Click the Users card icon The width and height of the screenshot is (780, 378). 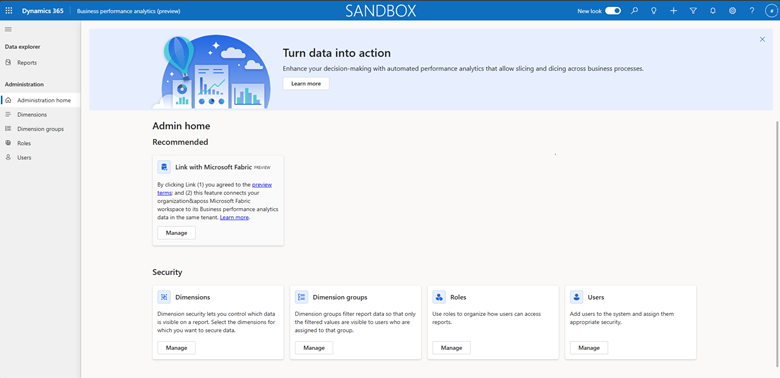577,297
